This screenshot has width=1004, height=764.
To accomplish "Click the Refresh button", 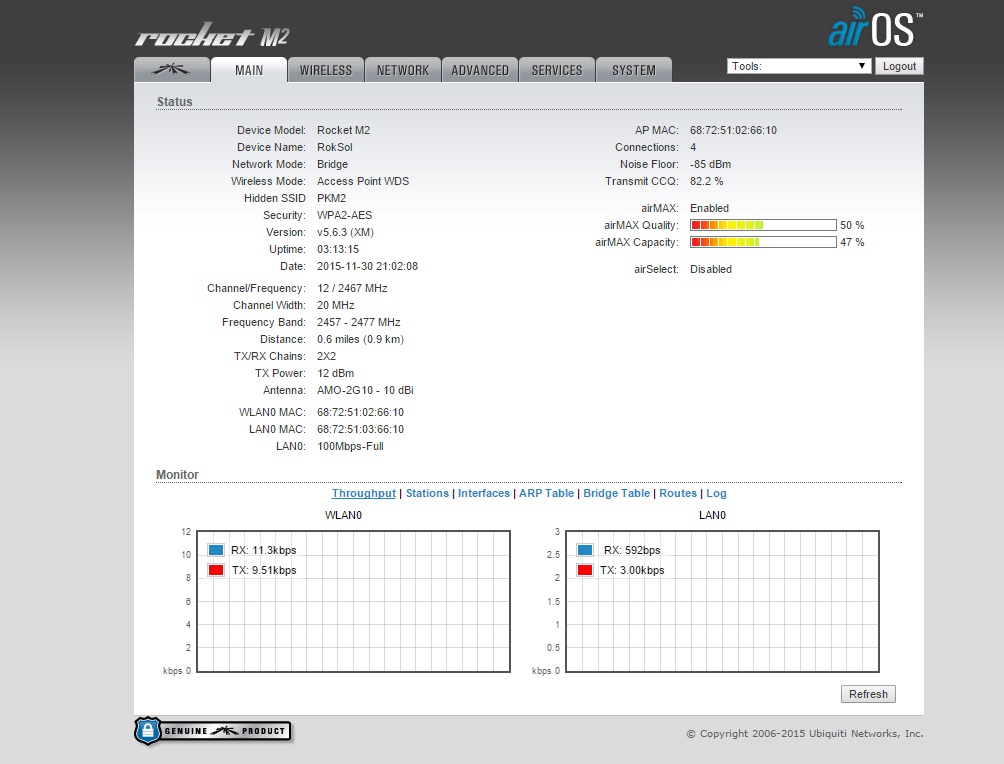I will point(868,694).
